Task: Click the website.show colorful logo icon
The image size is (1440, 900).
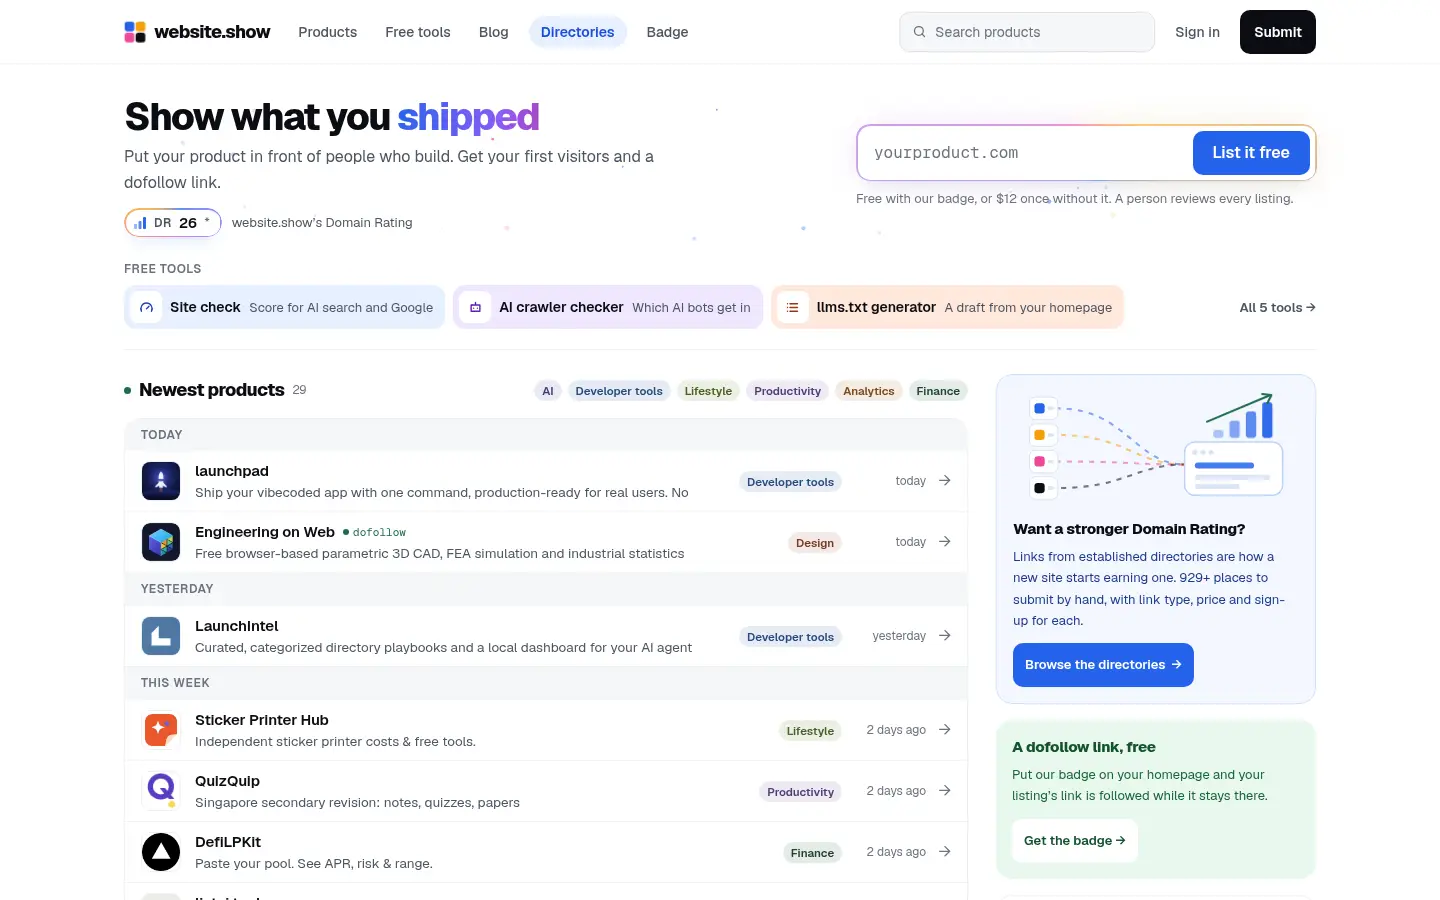Action: pyautogui.click(x=135, y=32)
